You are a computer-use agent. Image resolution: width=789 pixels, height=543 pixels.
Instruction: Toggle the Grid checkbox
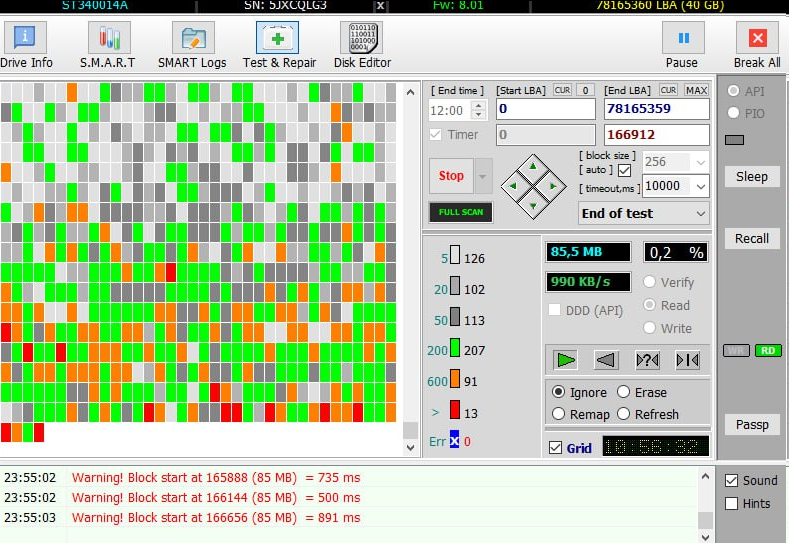click(x=556, y=448)
